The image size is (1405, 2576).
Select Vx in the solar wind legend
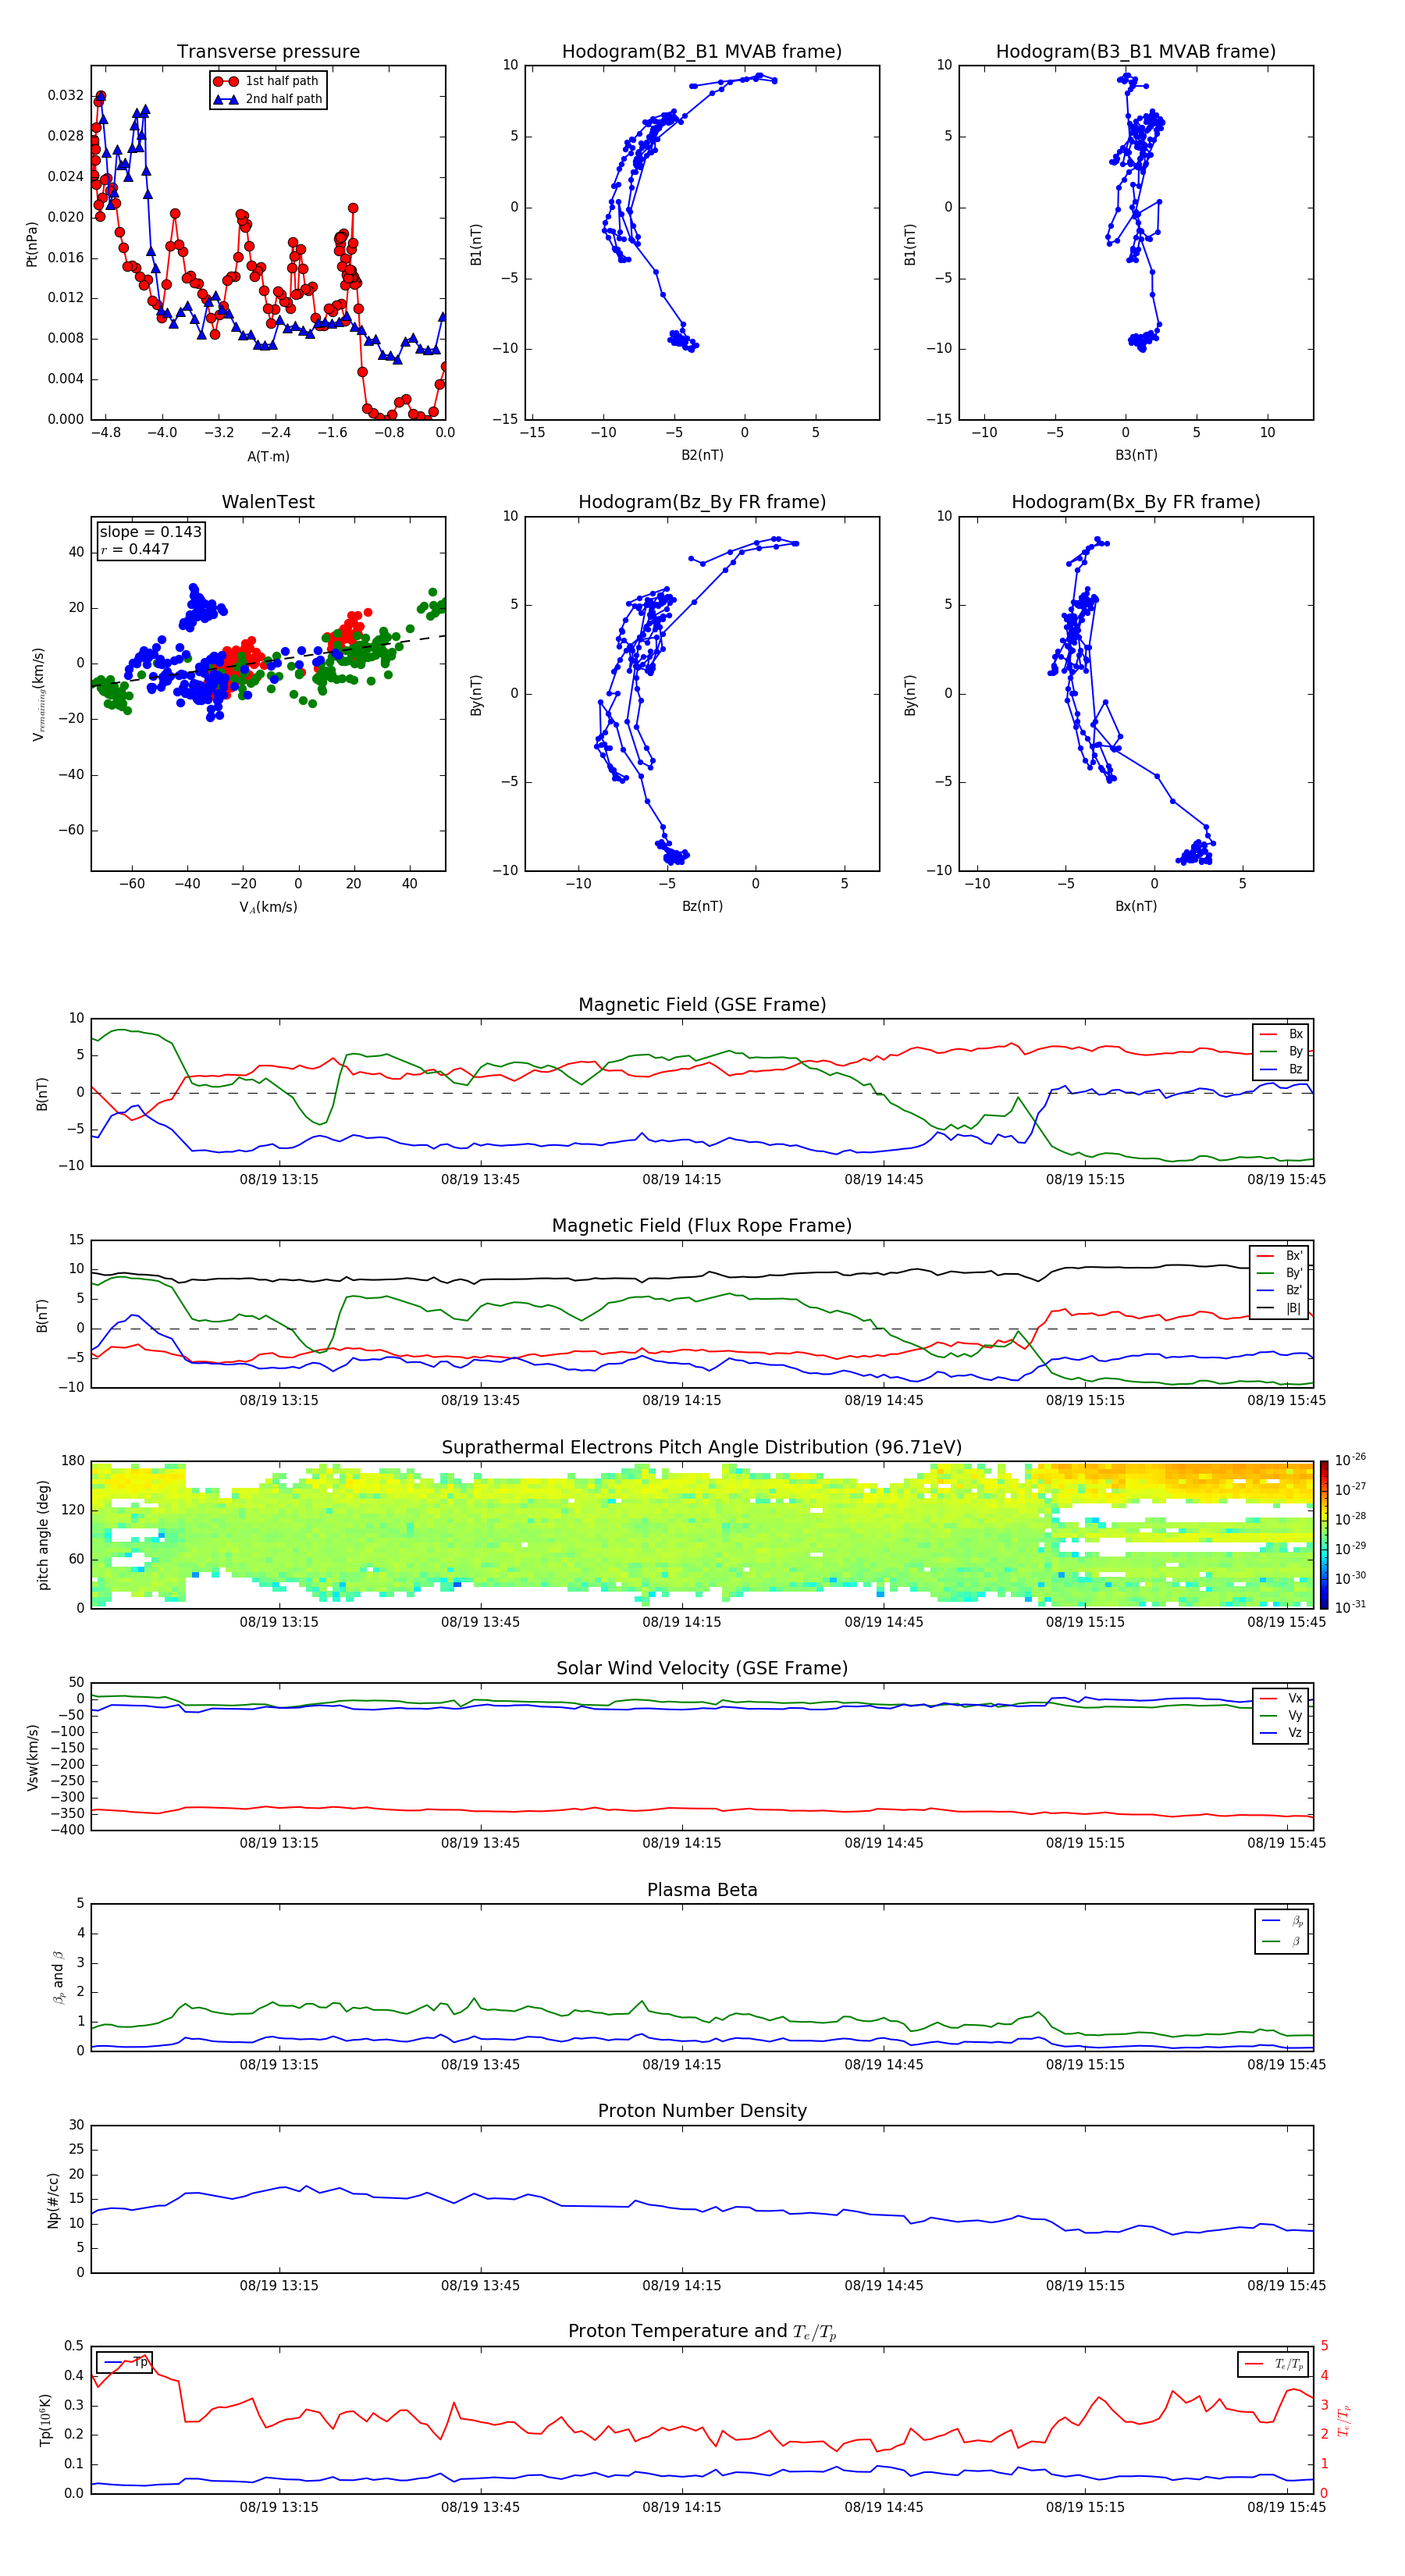coord(1281,1698)
